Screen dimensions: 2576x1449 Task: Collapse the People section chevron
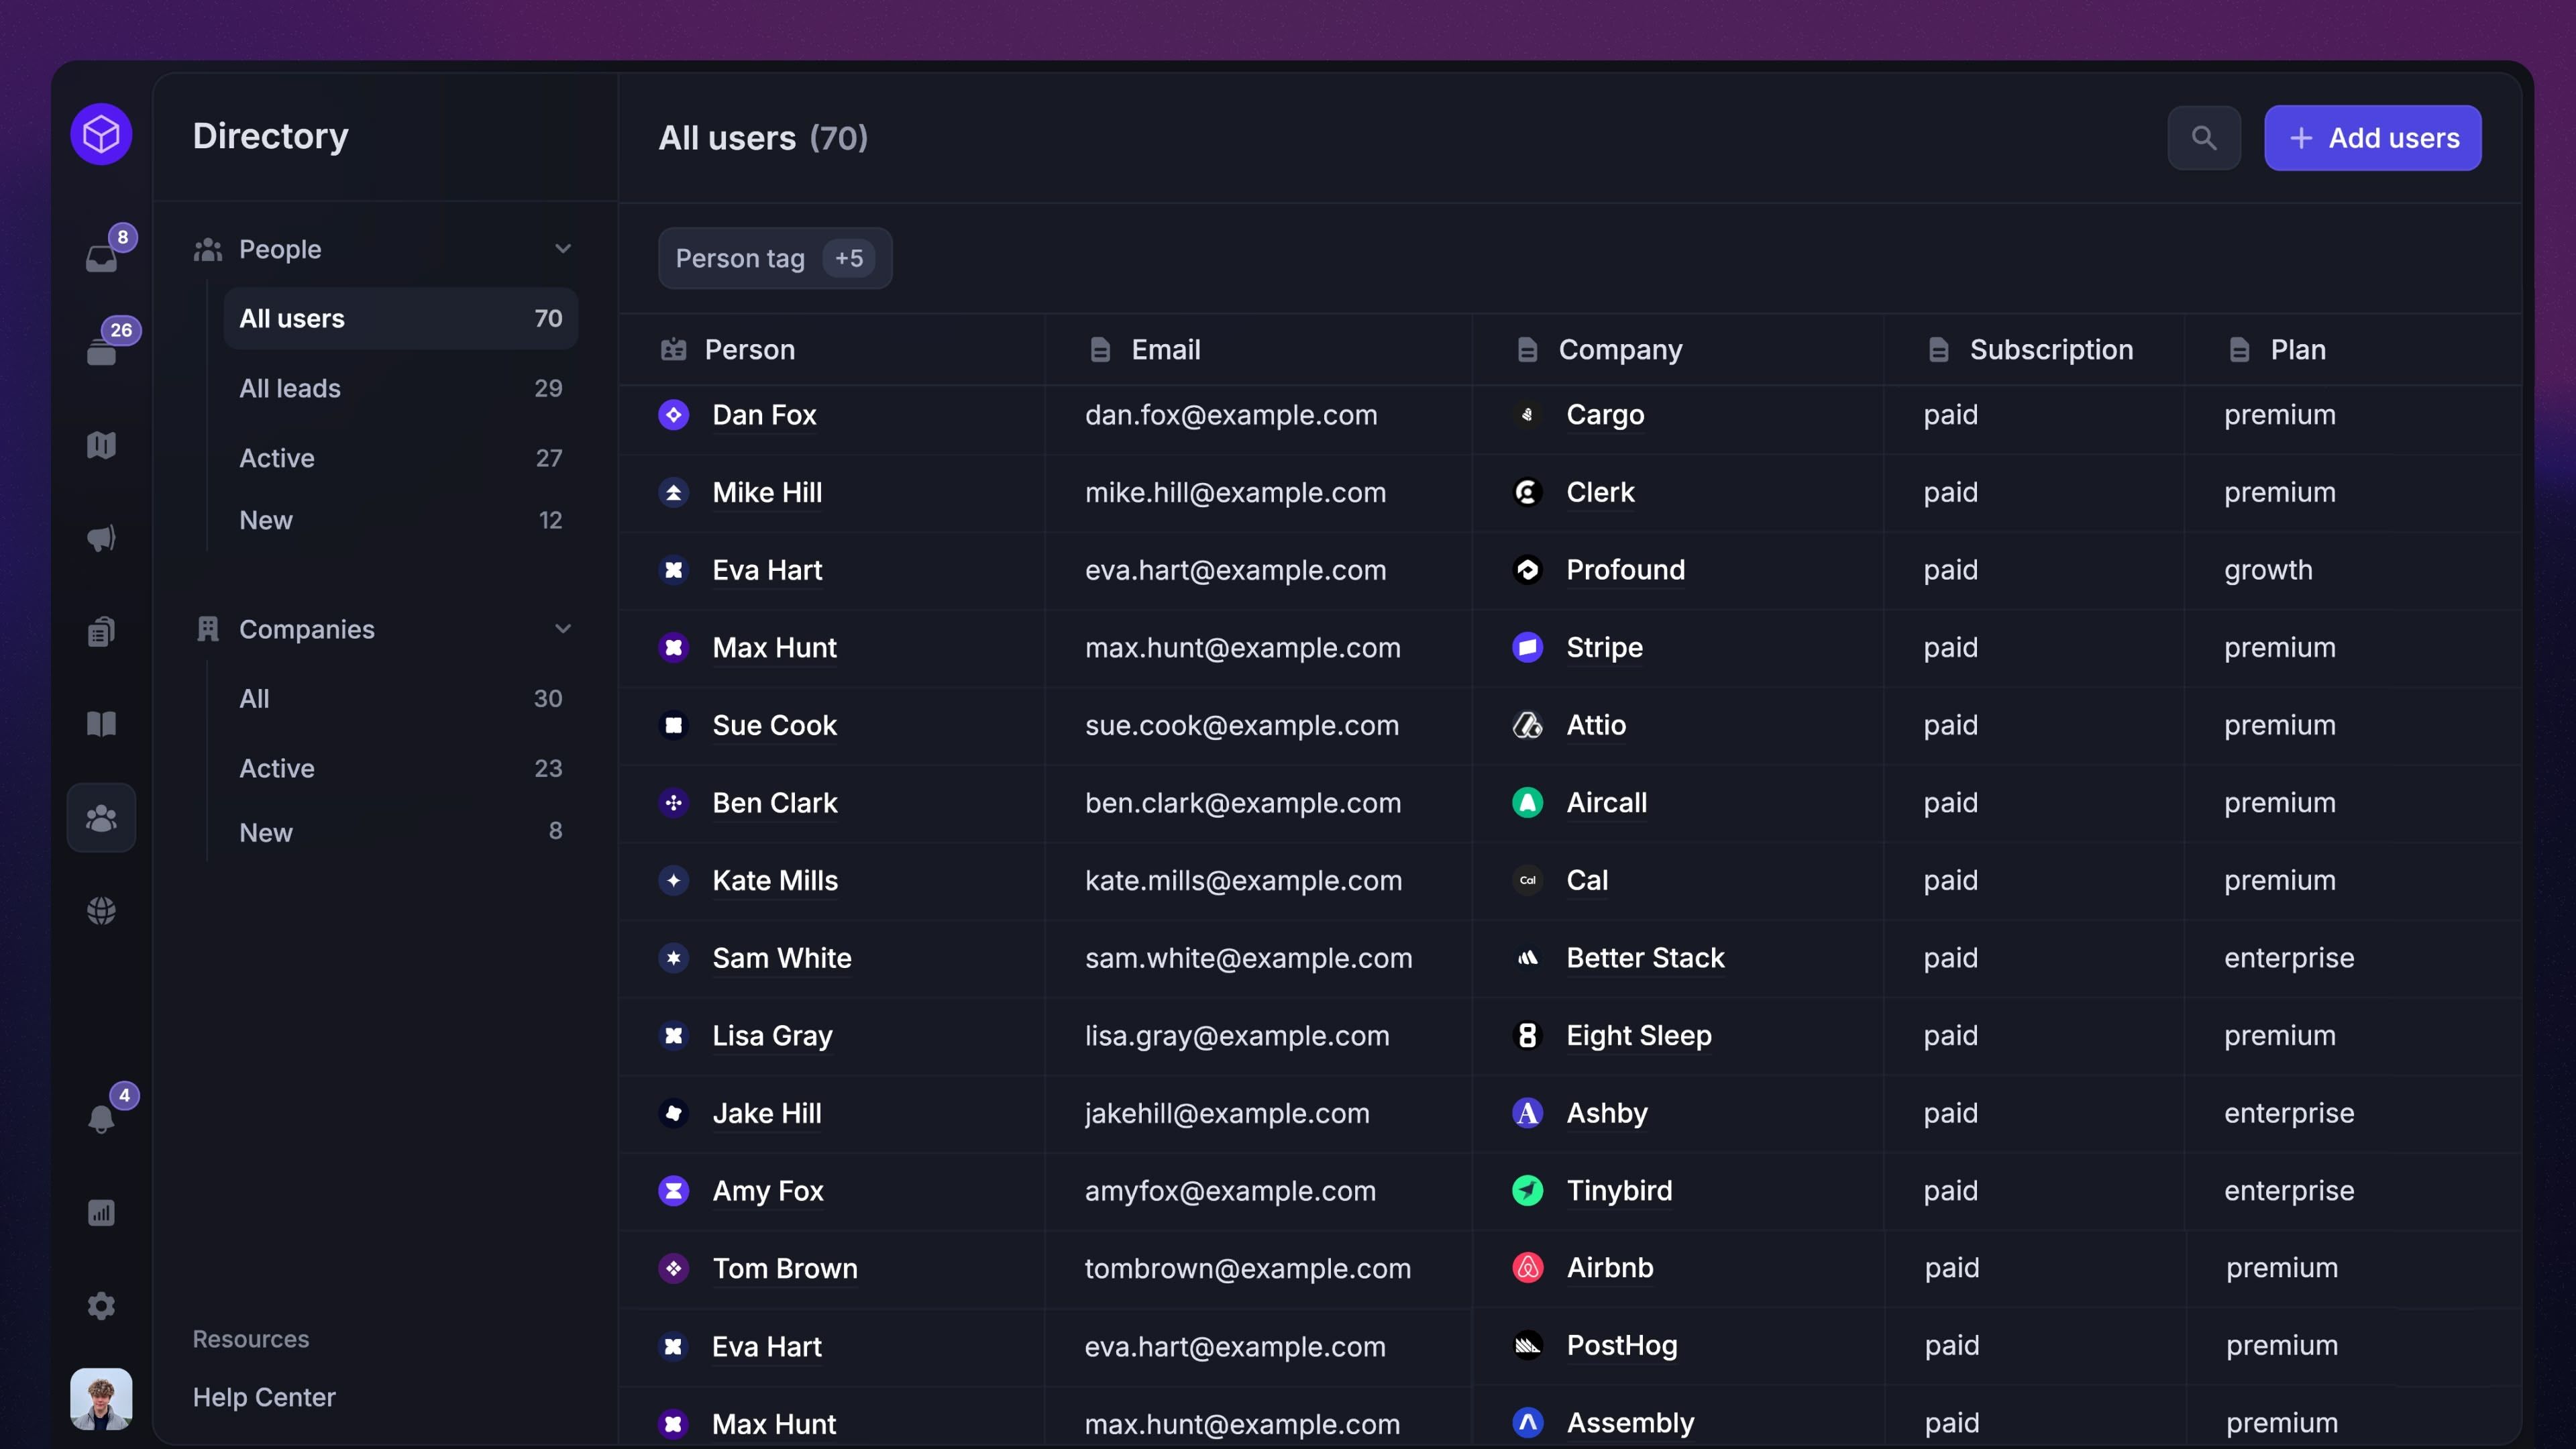point(562,249)
